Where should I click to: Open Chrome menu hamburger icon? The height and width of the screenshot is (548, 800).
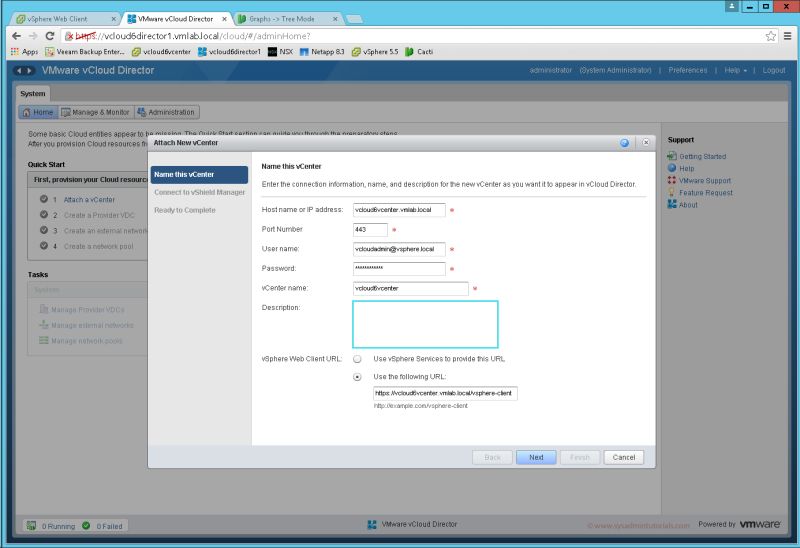(x=788, y=36)
